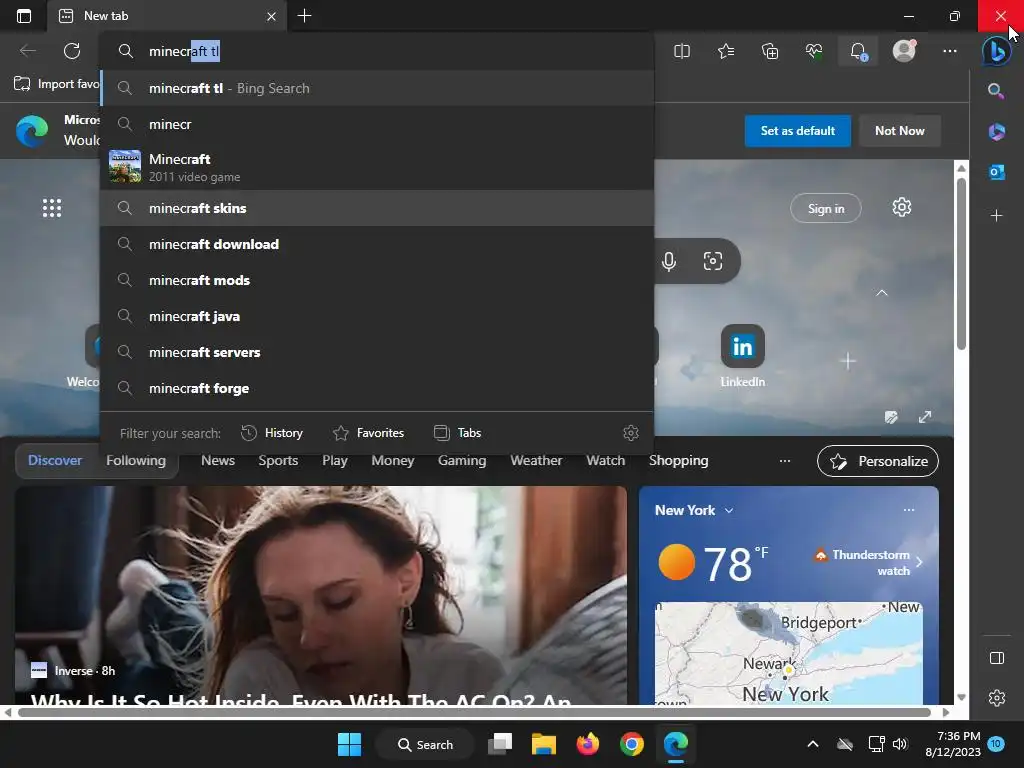The height and width of the screenshot is (768, 1024).
Task: Filter search by History
Action: (x=272, y=433)
